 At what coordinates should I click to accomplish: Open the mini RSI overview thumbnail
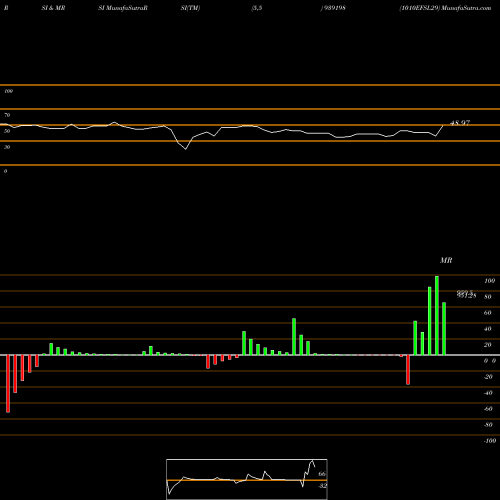[x=247, y=479]
